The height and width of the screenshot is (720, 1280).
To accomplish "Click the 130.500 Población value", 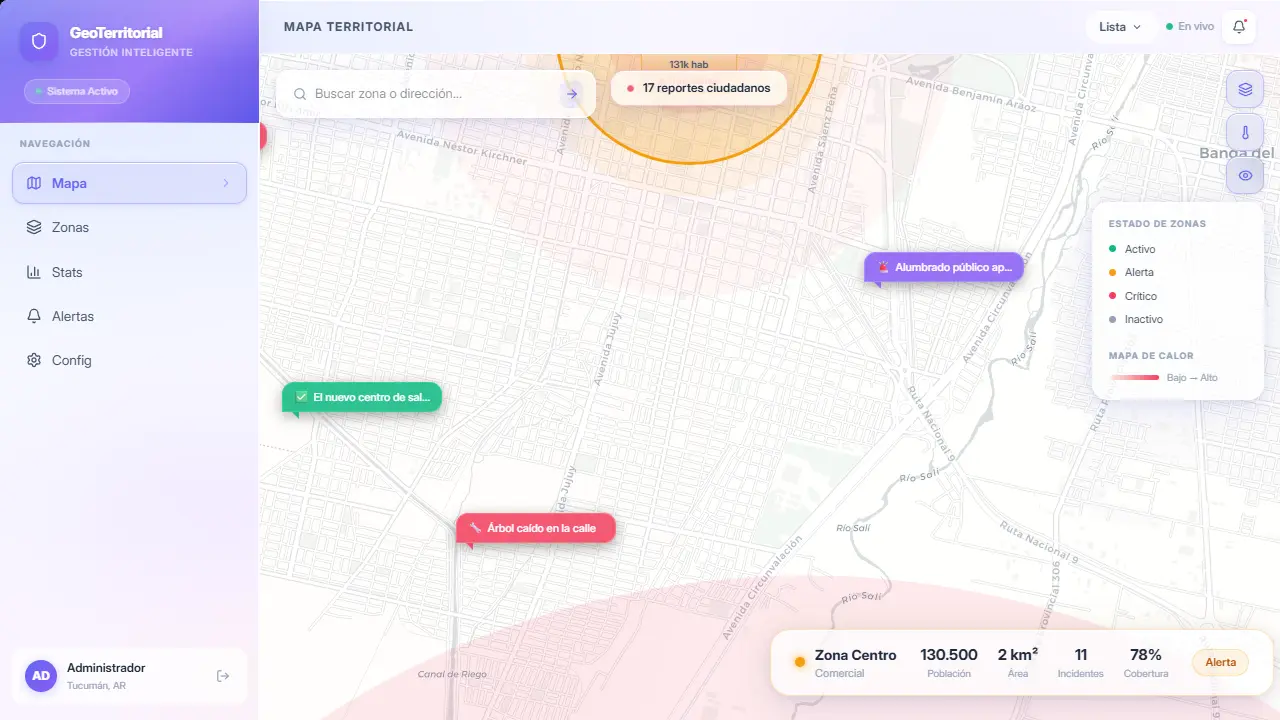I will [949, 655].
